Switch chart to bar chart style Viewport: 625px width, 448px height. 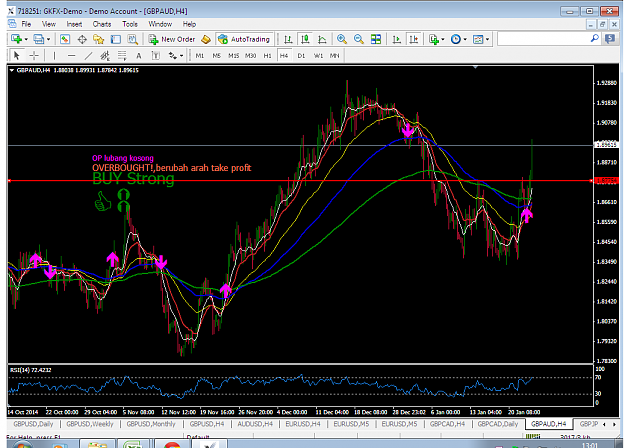pos(288,39)
